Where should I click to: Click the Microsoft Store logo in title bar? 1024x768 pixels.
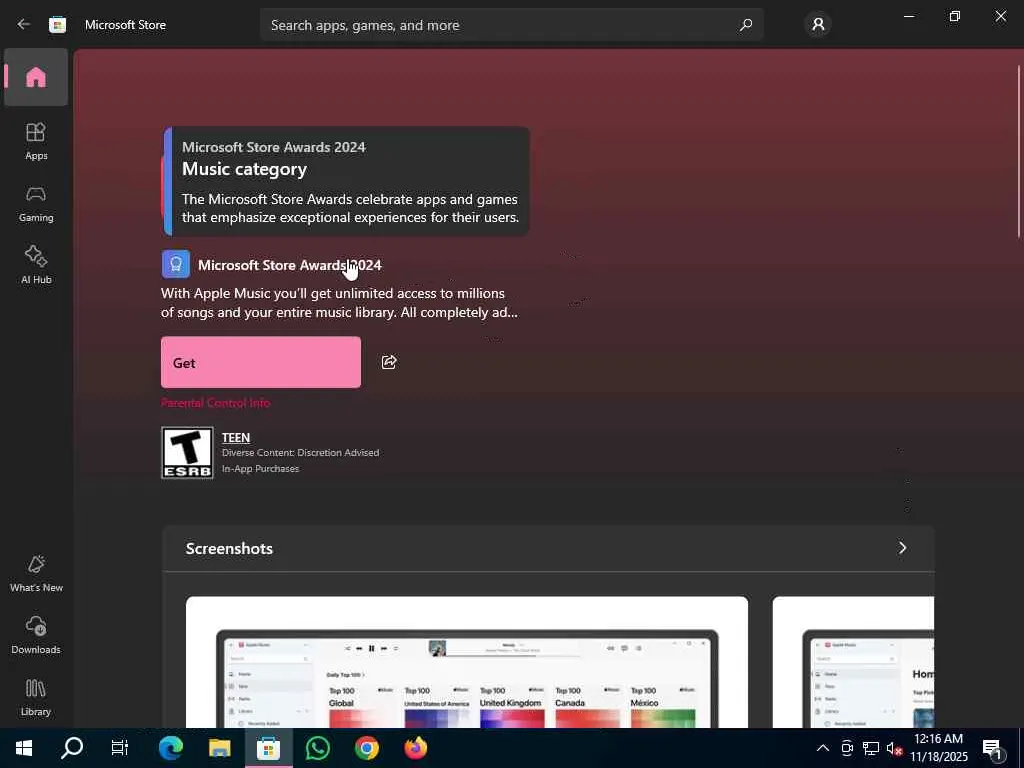point(57,25)
